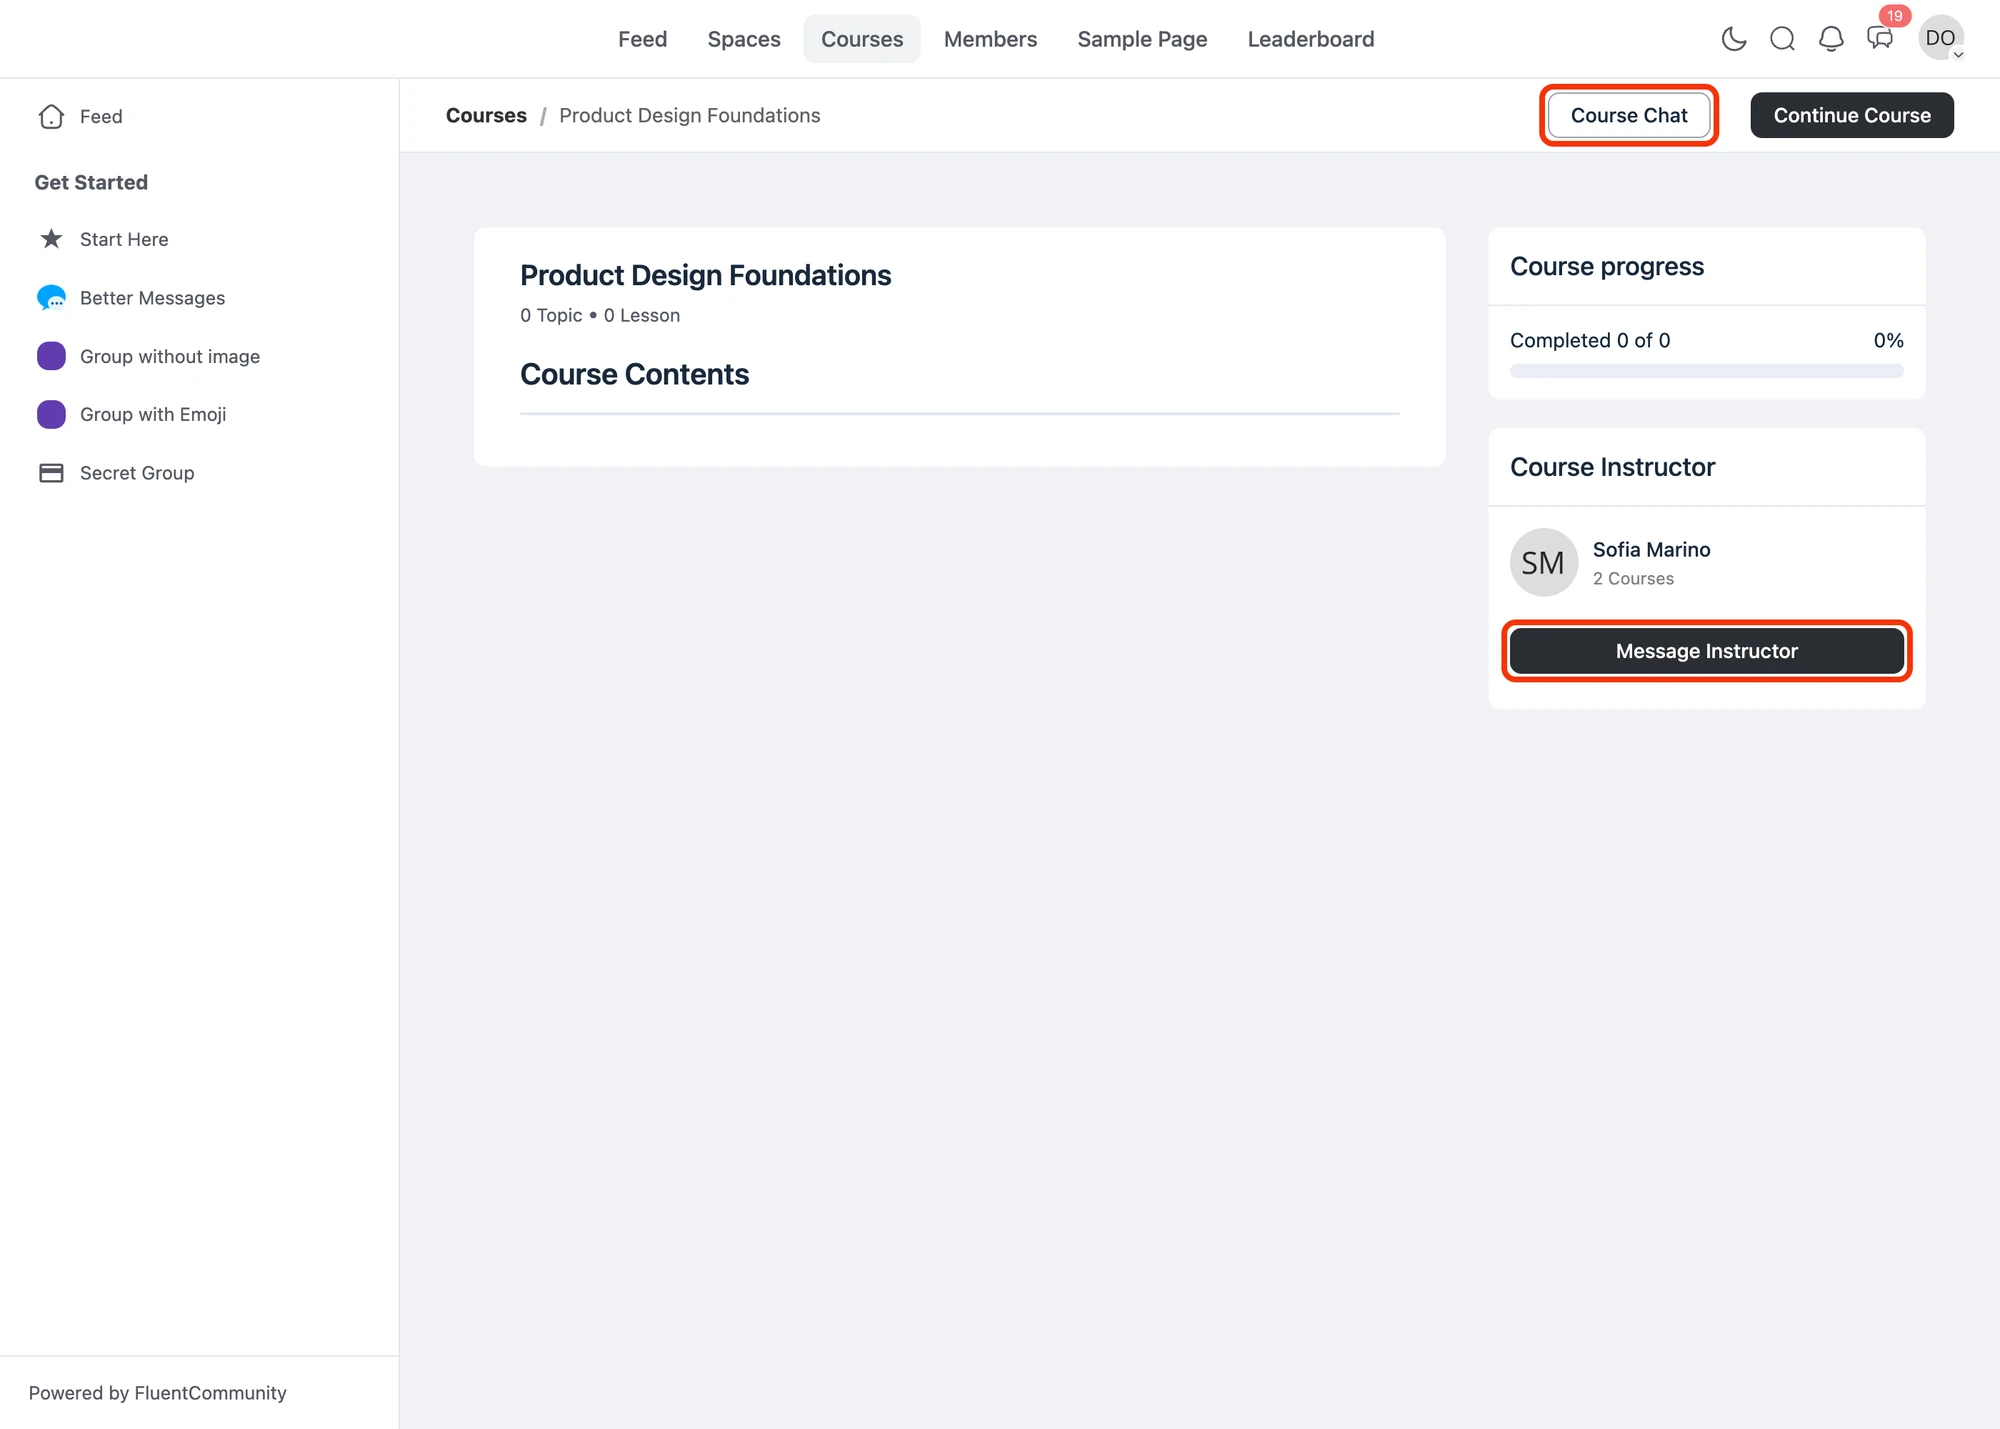Open the notifications bell icon
The image size is (2000, 1429).
[1831, 39]
